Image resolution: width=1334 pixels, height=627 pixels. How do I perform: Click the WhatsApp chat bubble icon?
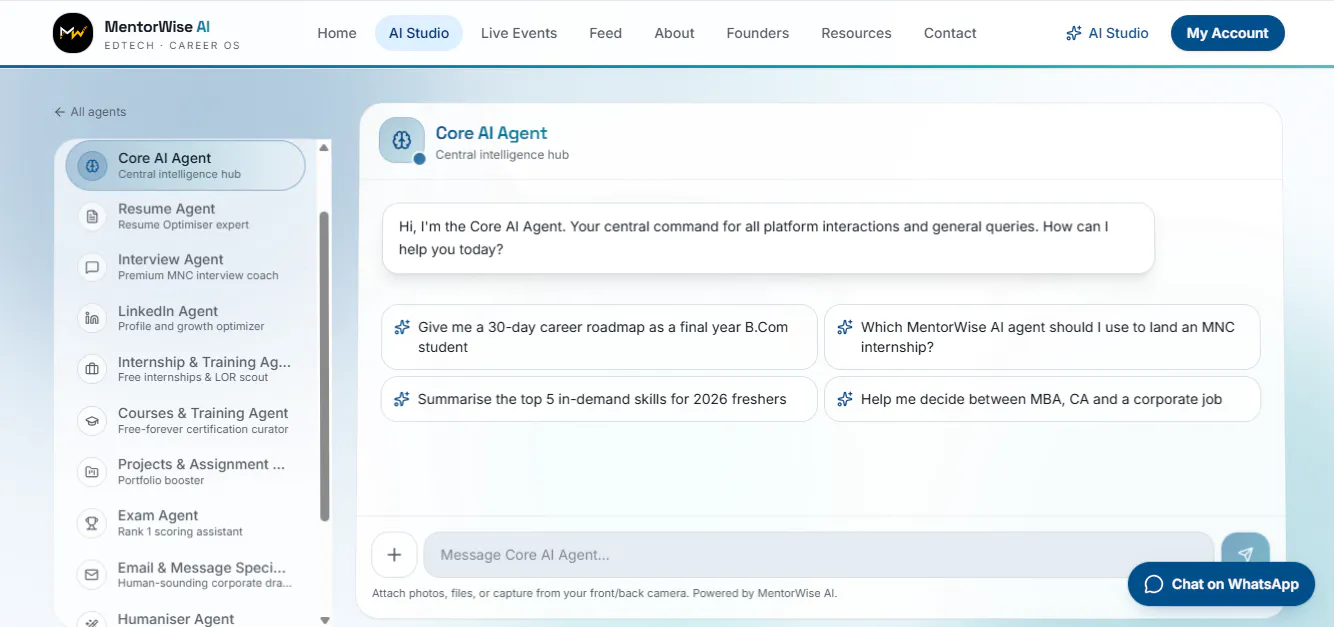pyautogui.click(x=1153, y=584)
